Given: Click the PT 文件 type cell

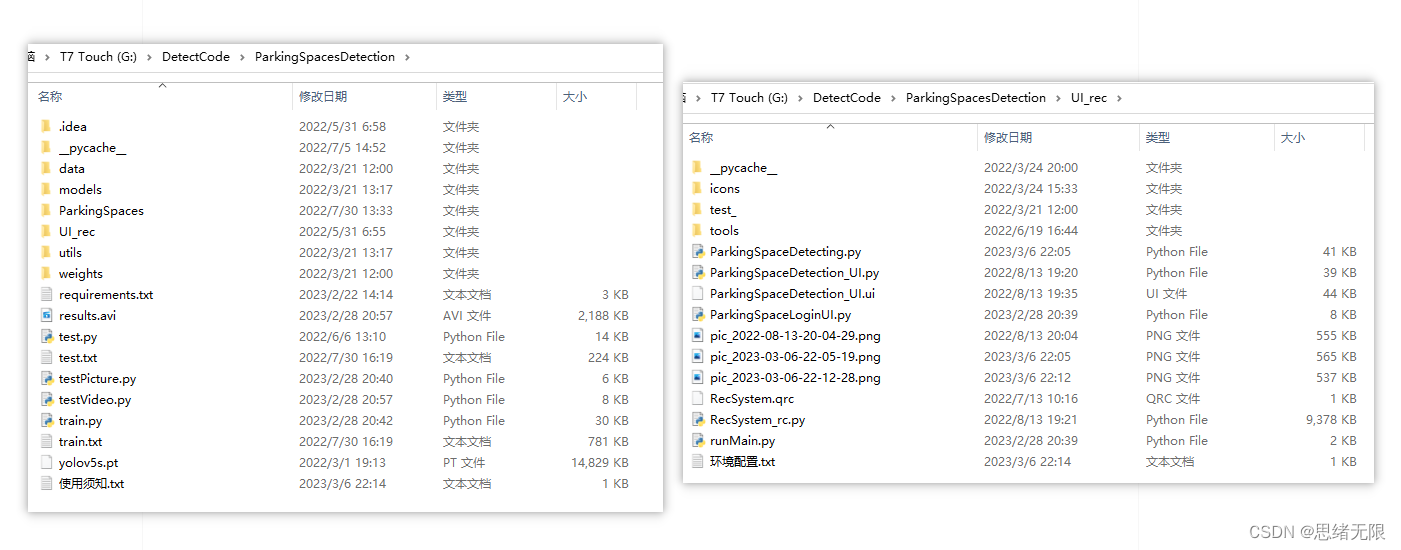Looking at the screenshot, I should pos(464,462).
